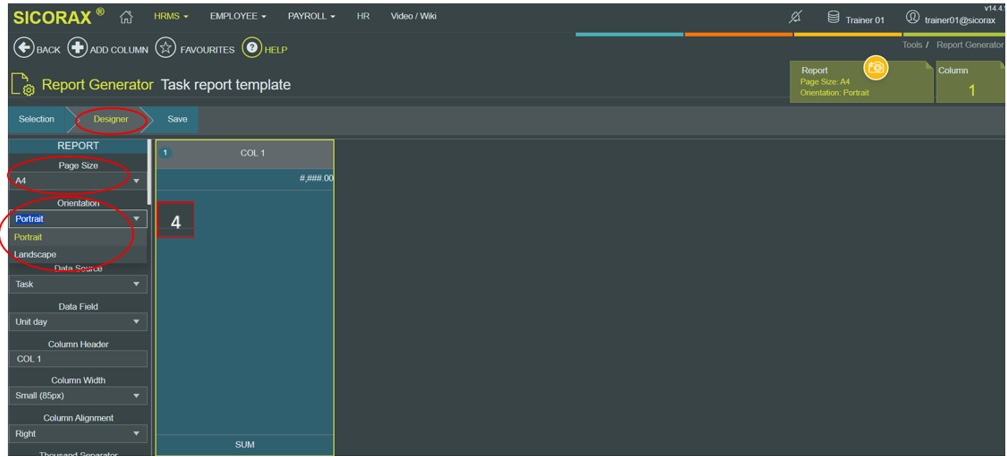Select the COL 1 column header

[x=245, y=154]
